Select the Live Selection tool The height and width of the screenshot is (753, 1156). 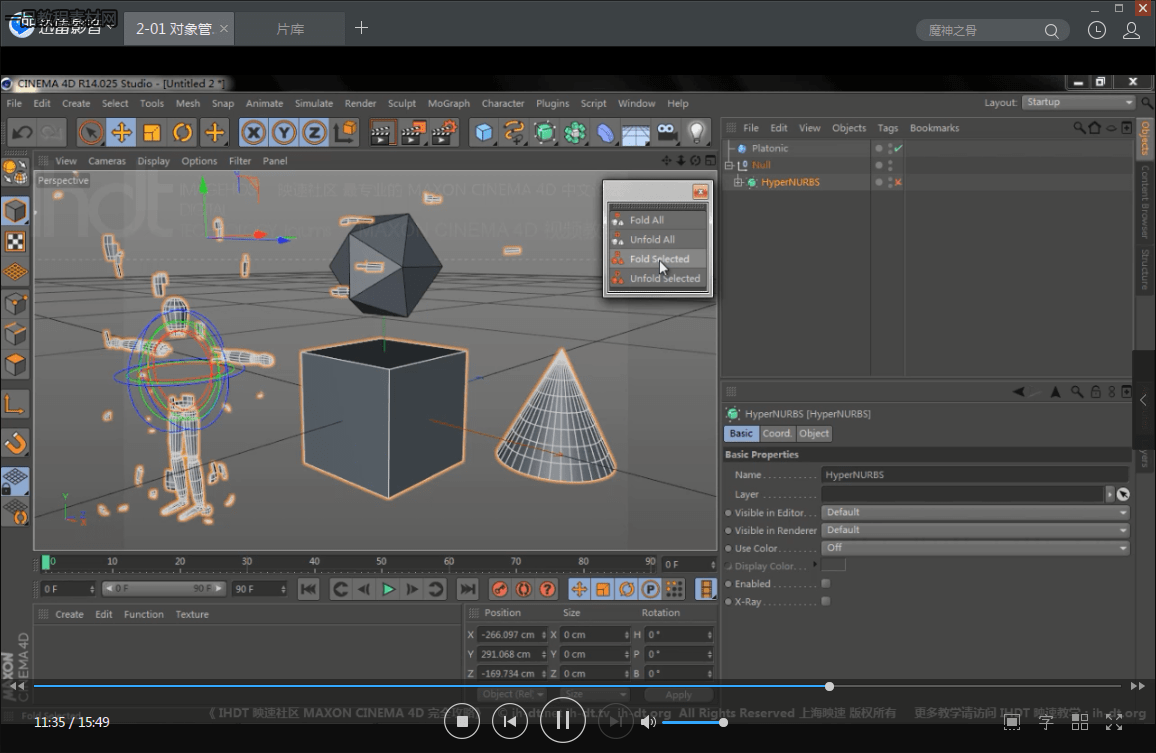91,133
